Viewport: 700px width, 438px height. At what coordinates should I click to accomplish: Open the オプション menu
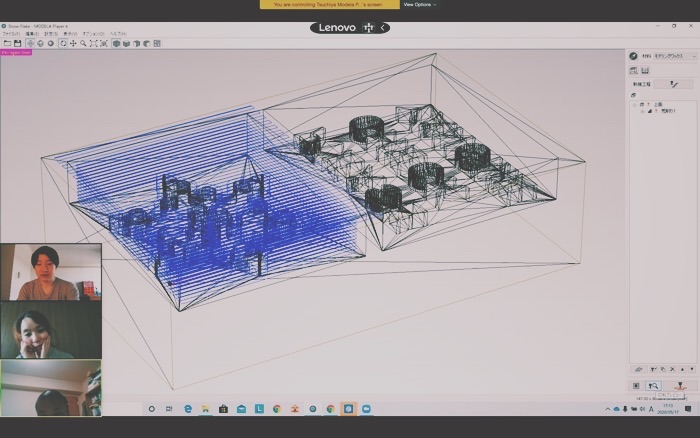coord(93,33)
